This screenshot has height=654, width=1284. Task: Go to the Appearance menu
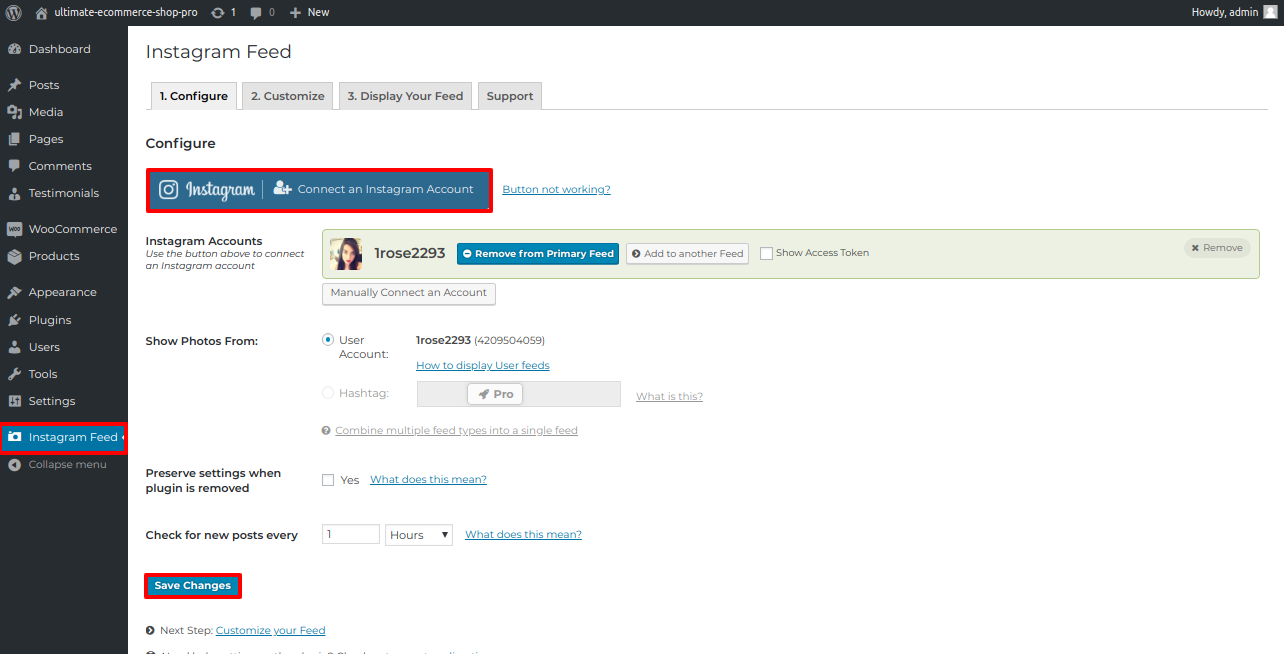coord(64,292)
